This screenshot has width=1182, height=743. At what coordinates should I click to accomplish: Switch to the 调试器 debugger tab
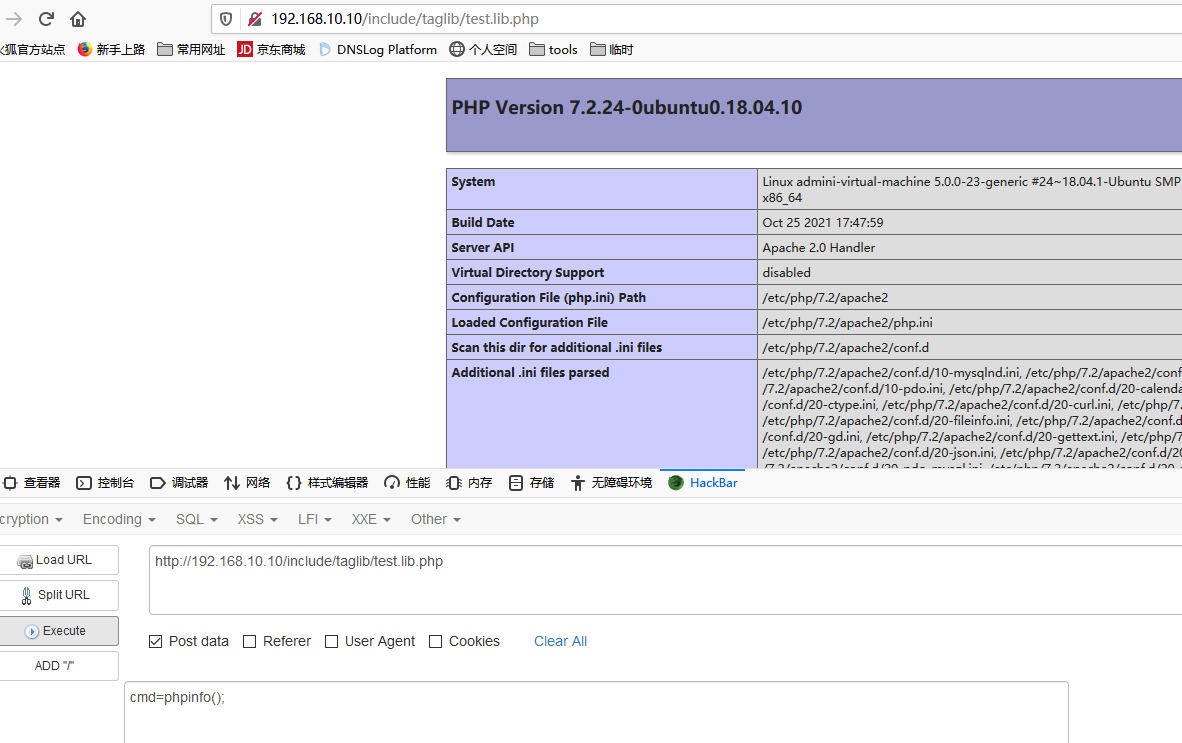coord(179,483)
